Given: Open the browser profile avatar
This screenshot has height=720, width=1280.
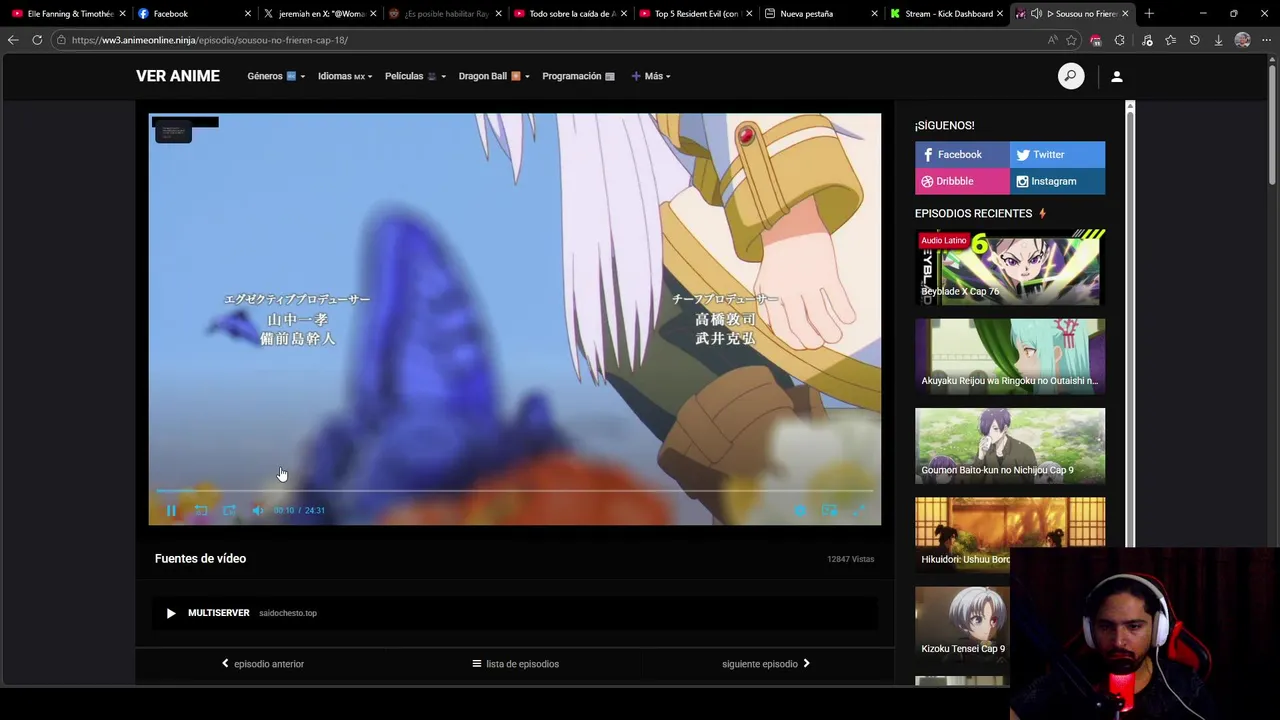Looking at the screenshot, I should pyautogui.click(x=1242, y=40).
